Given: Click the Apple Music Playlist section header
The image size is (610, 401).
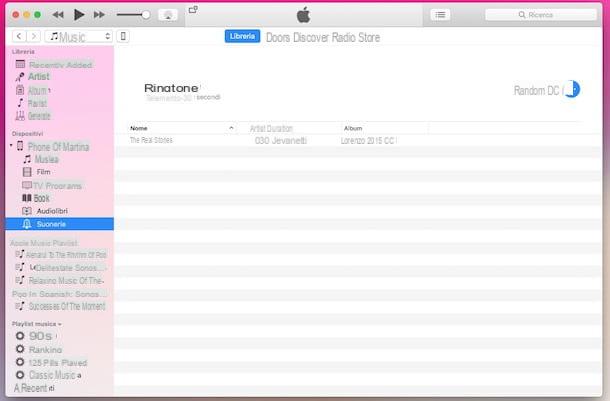Looking at the screenshot, I should pyautogui.click(x=44, y=243).
